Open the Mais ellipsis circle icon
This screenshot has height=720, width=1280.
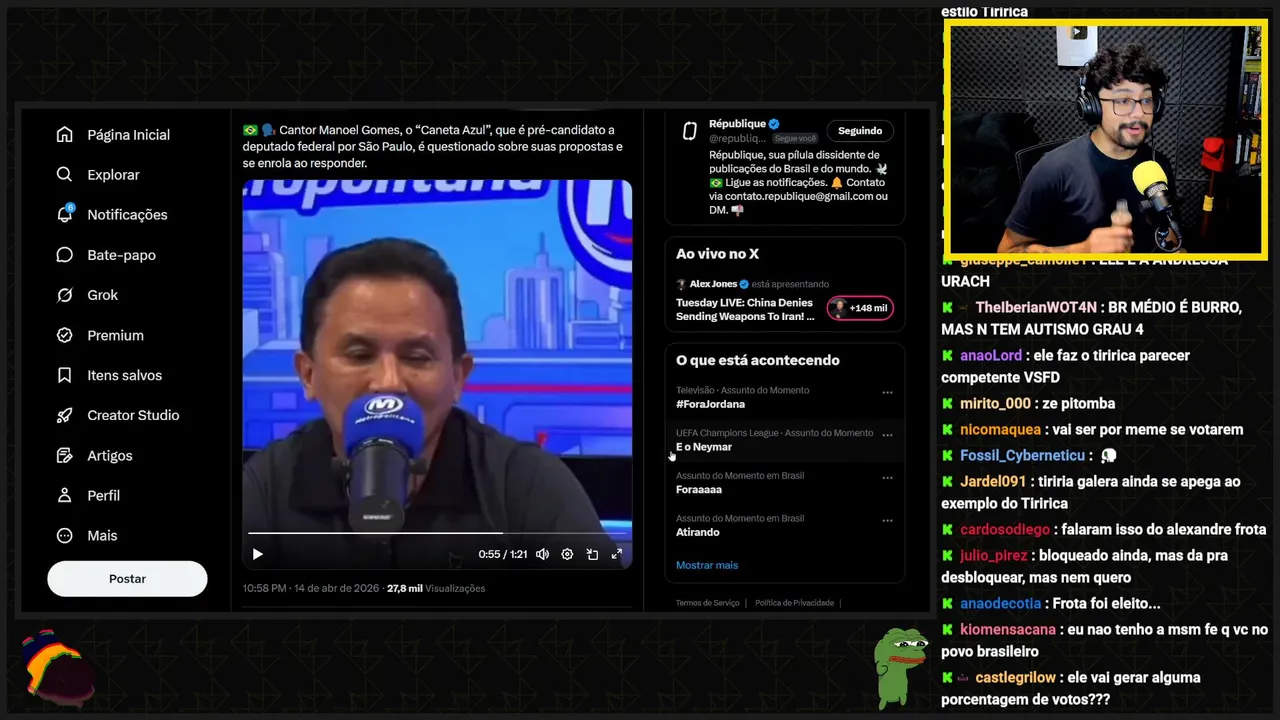point(65,535)
